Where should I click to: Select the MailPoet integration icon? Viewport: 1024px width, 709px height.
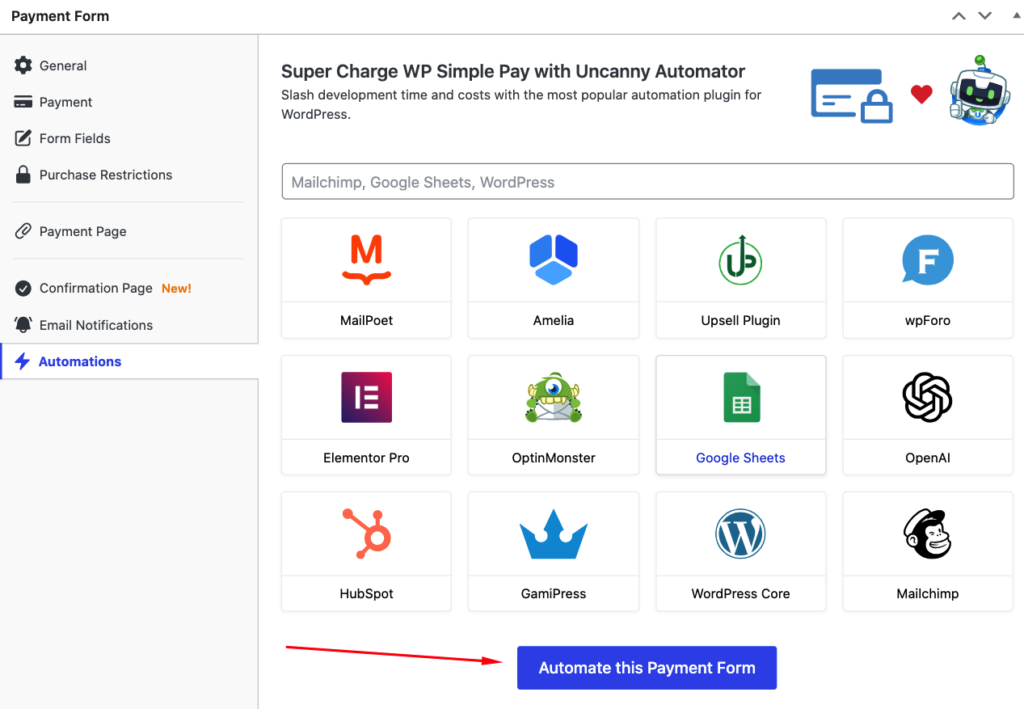coord(366,260)
